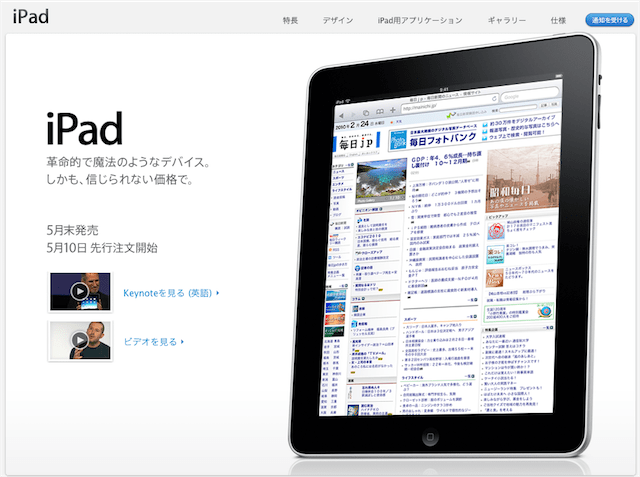Viewport: 640px width, 477px height.
Task: Open the 仕様 nav tab
Action: point(558,20)
